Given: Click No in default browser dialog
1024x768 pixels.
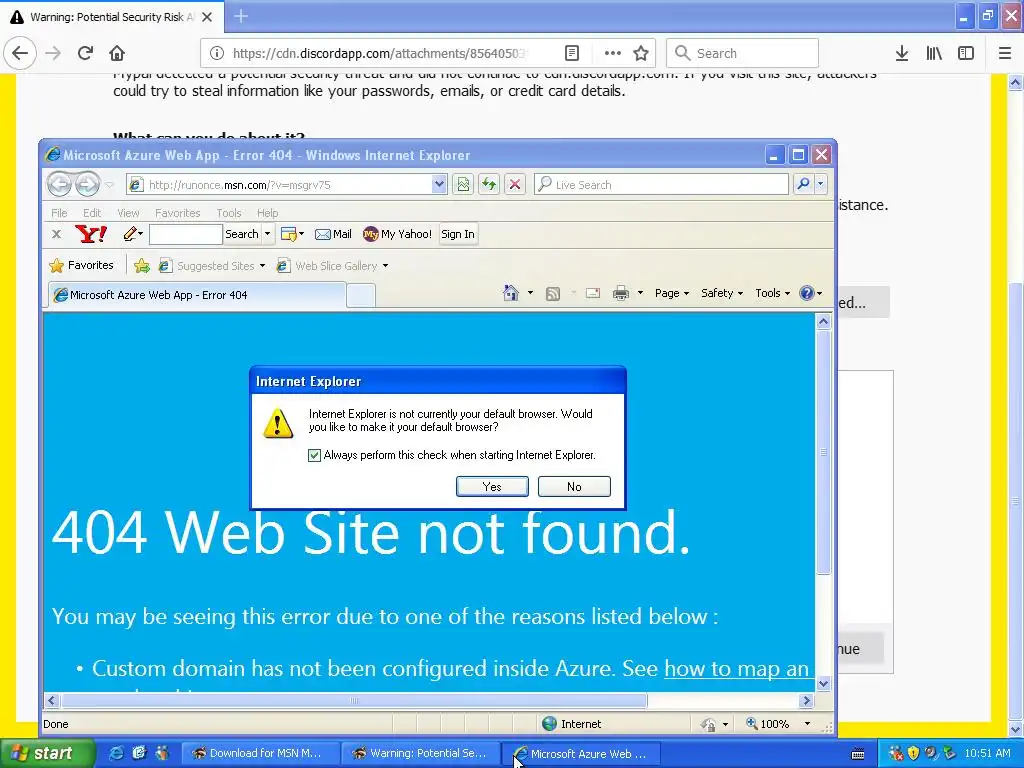Looking at the screenshot, I should tap(574, 487).
